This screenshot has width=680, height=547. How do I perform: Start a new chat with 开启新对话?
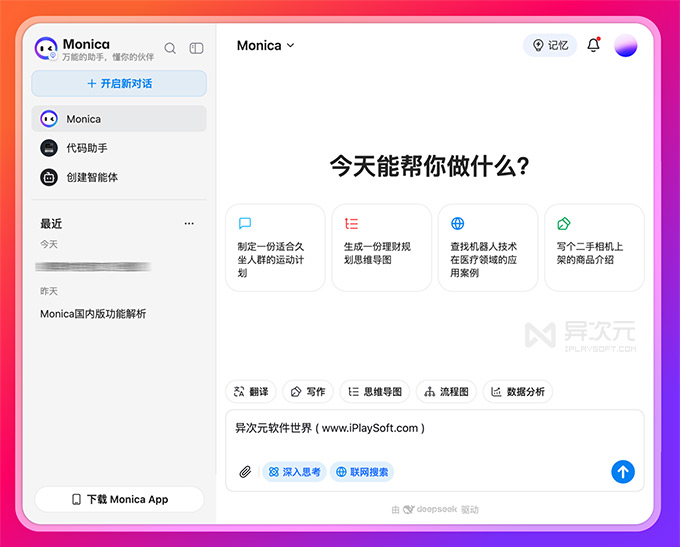119,83
